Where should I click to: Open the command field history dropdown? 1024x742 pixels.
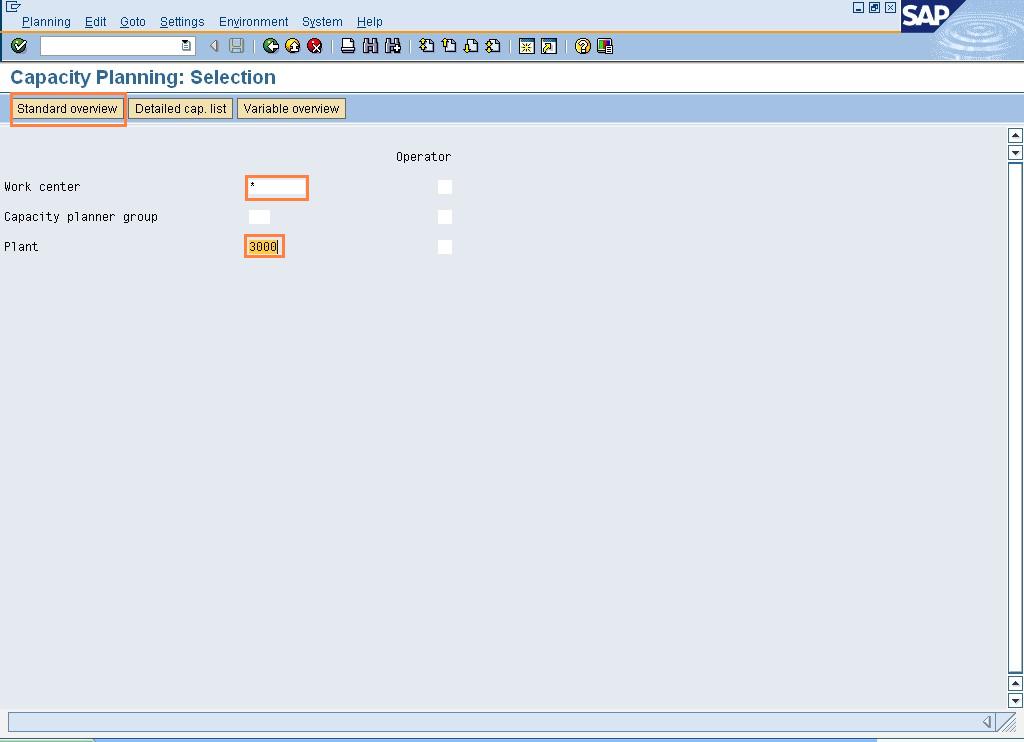pyautogui.click(x=186, y=46)
